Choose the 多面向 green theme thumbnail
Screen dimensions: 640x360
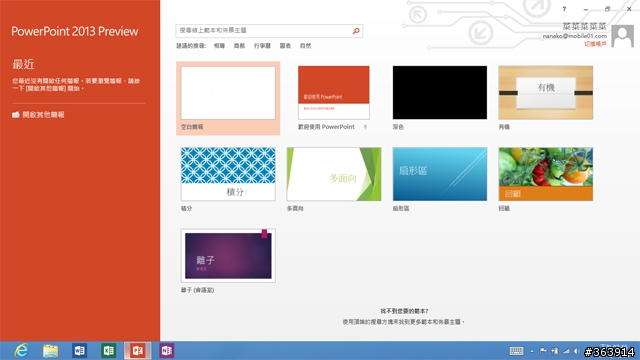click(334, 174)
